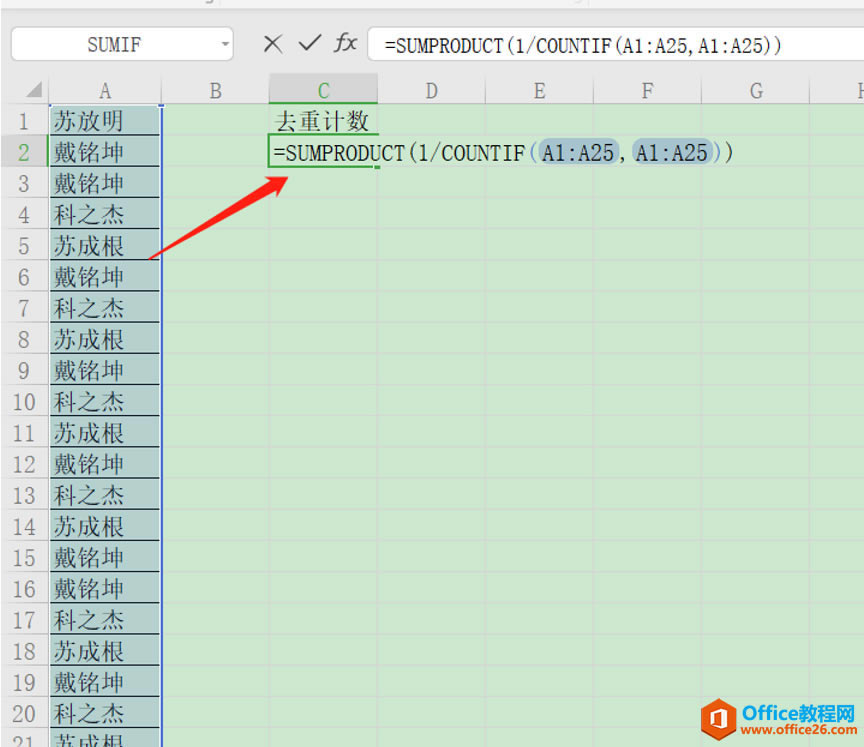Click first highlighted A1:A25 range reference

coord(577,152)
